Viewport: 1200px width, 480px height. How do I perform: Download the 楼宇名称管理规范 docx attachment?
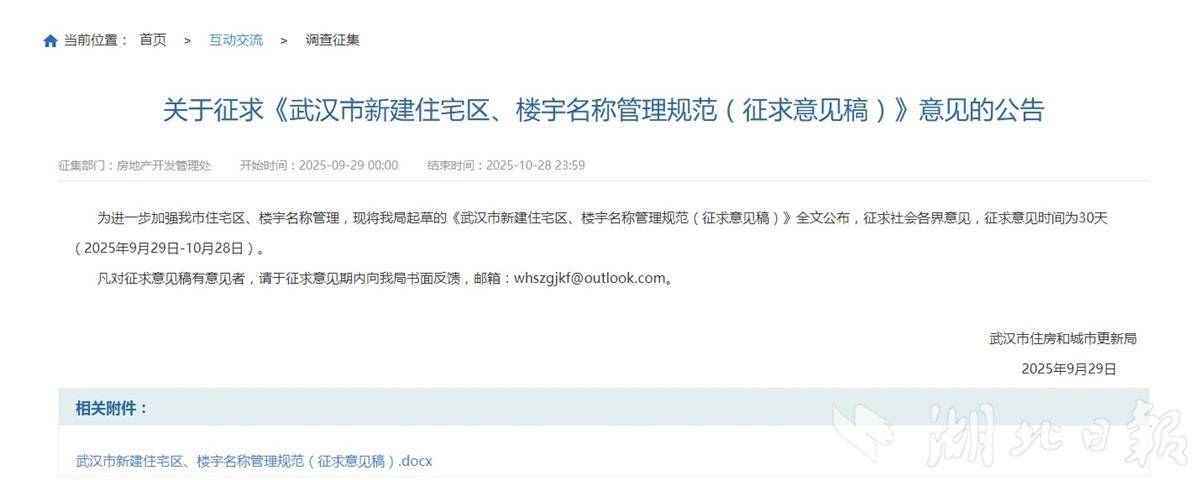point(254,461)
